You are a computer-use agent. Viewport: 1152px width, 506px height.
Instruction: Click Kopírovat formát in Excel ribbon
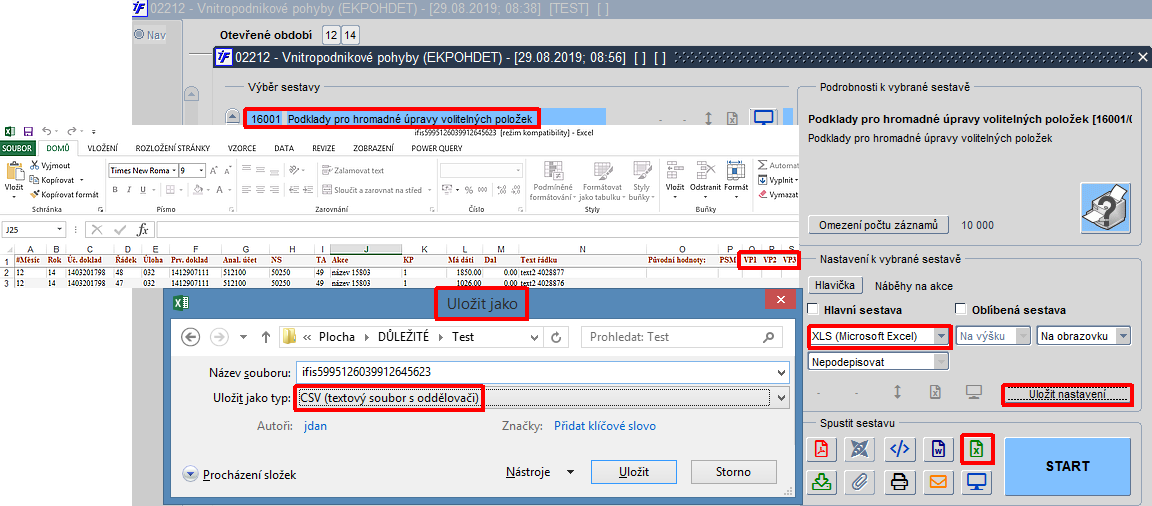tap(64, 194)
